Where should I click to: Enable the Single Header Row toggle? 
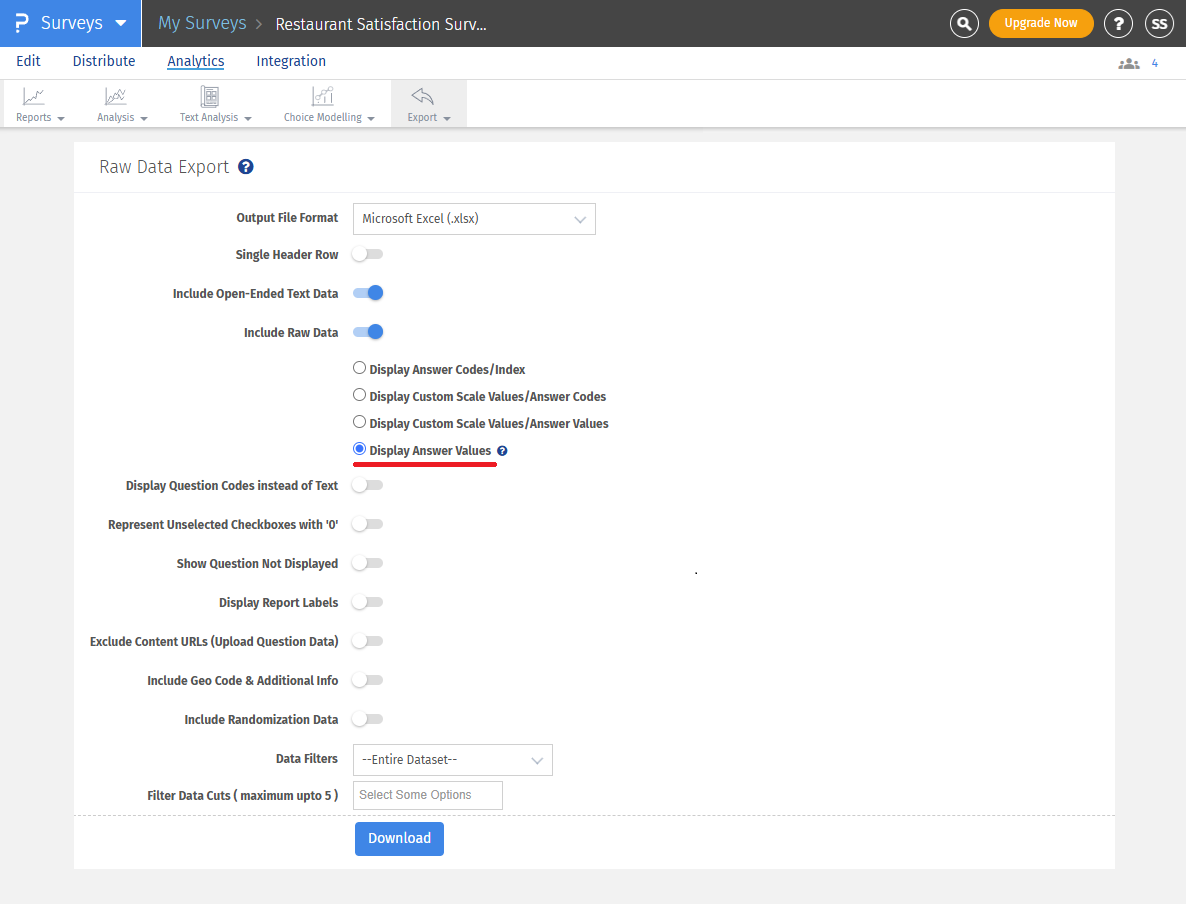[367, 254]
